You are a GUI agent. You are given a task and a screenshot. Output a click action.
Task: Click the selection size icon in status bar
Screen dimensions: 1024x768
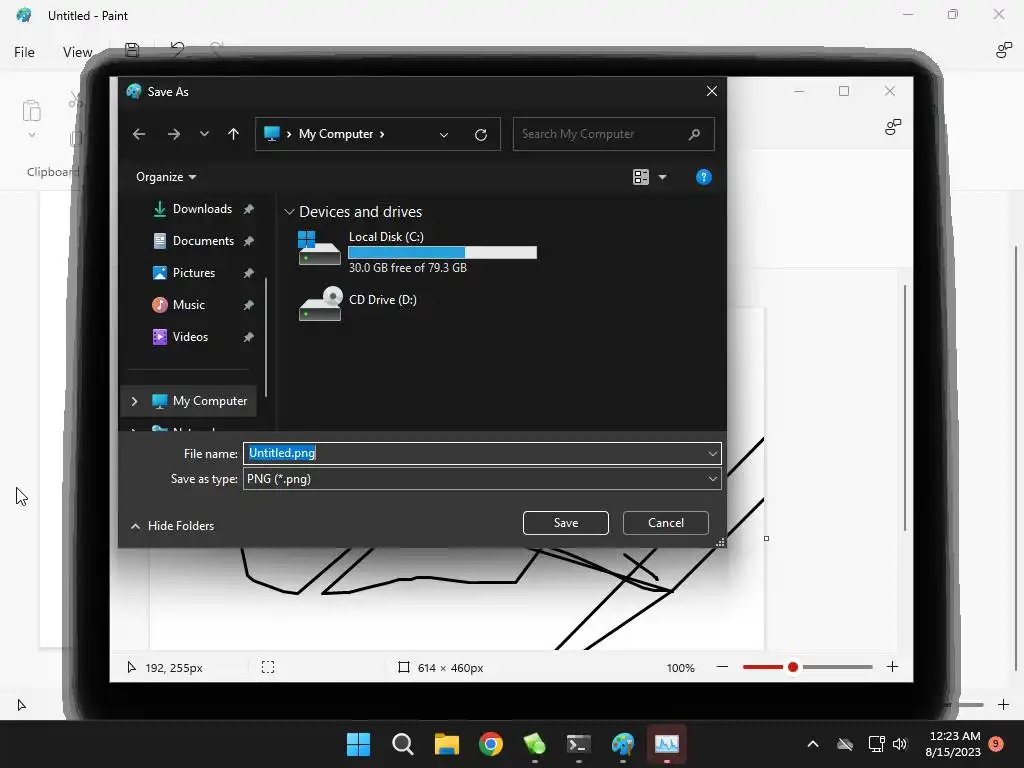coord(268,667)
